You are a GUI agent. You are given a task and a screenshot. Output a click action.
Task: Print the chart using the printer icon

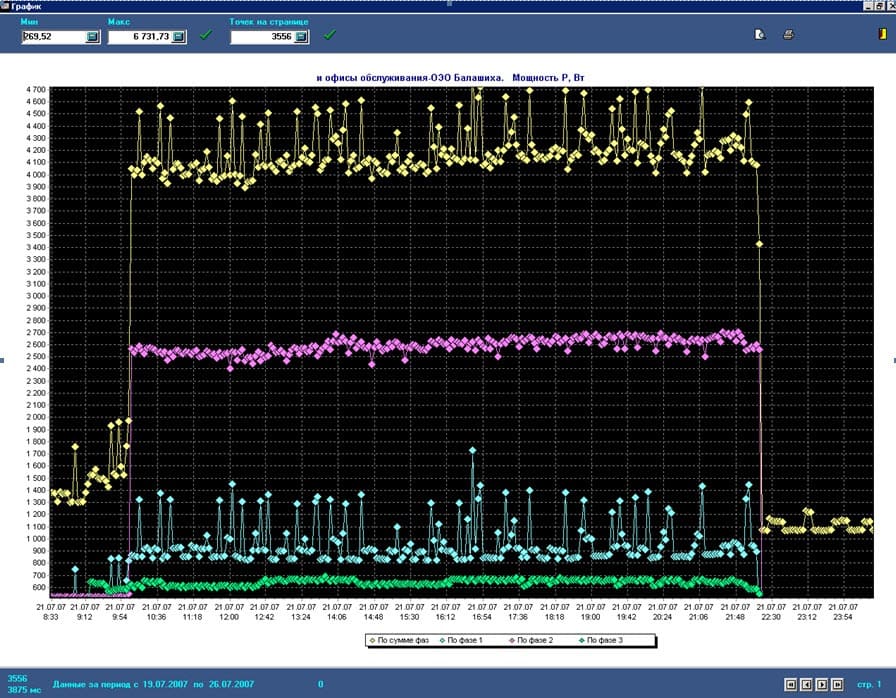pos(788,35)
